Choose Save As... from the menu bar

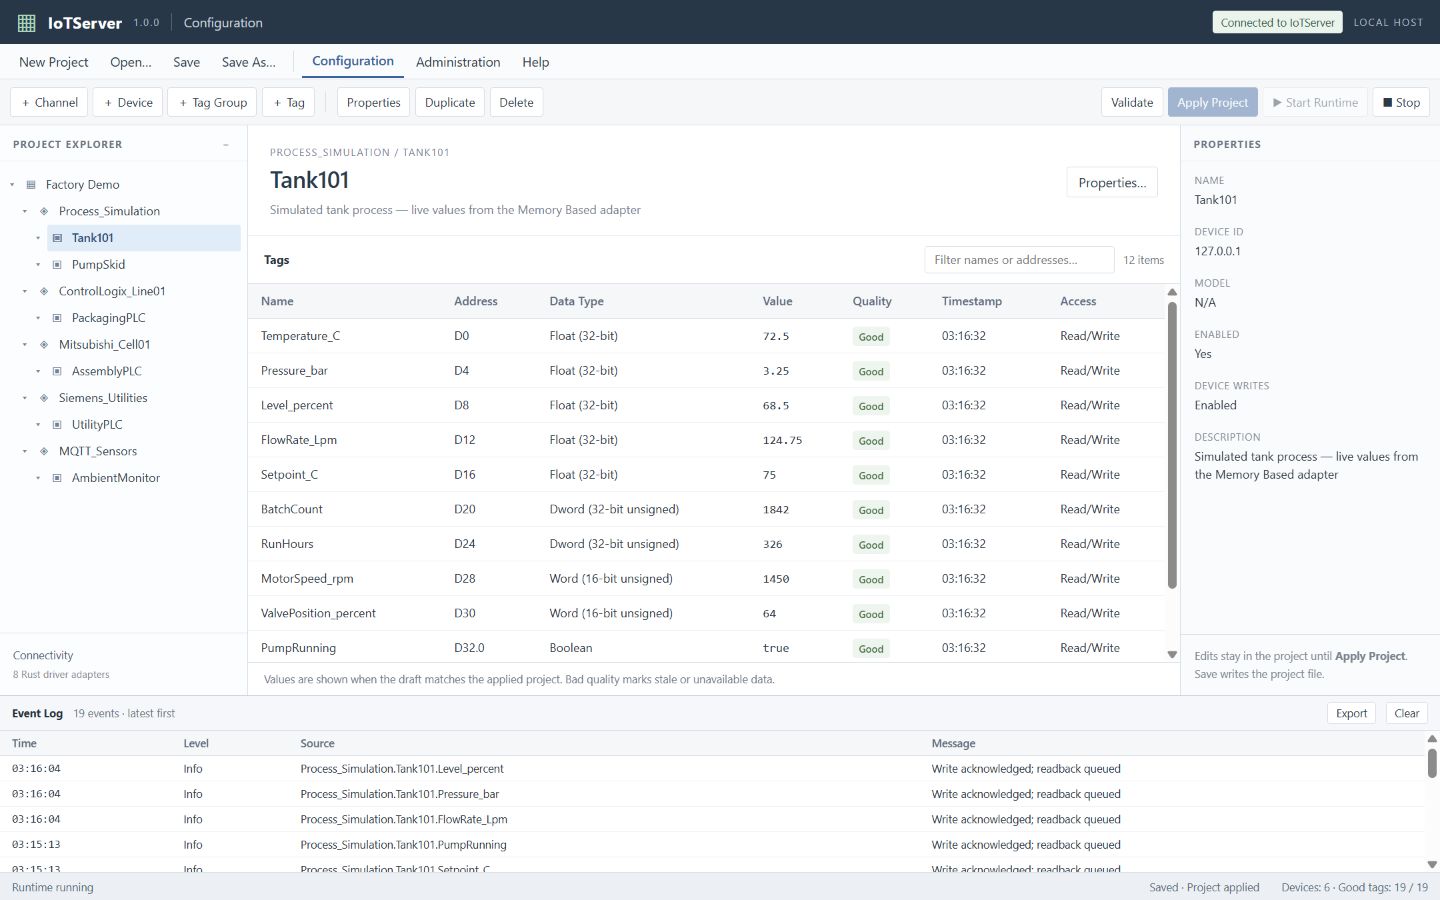pos(249,62)
